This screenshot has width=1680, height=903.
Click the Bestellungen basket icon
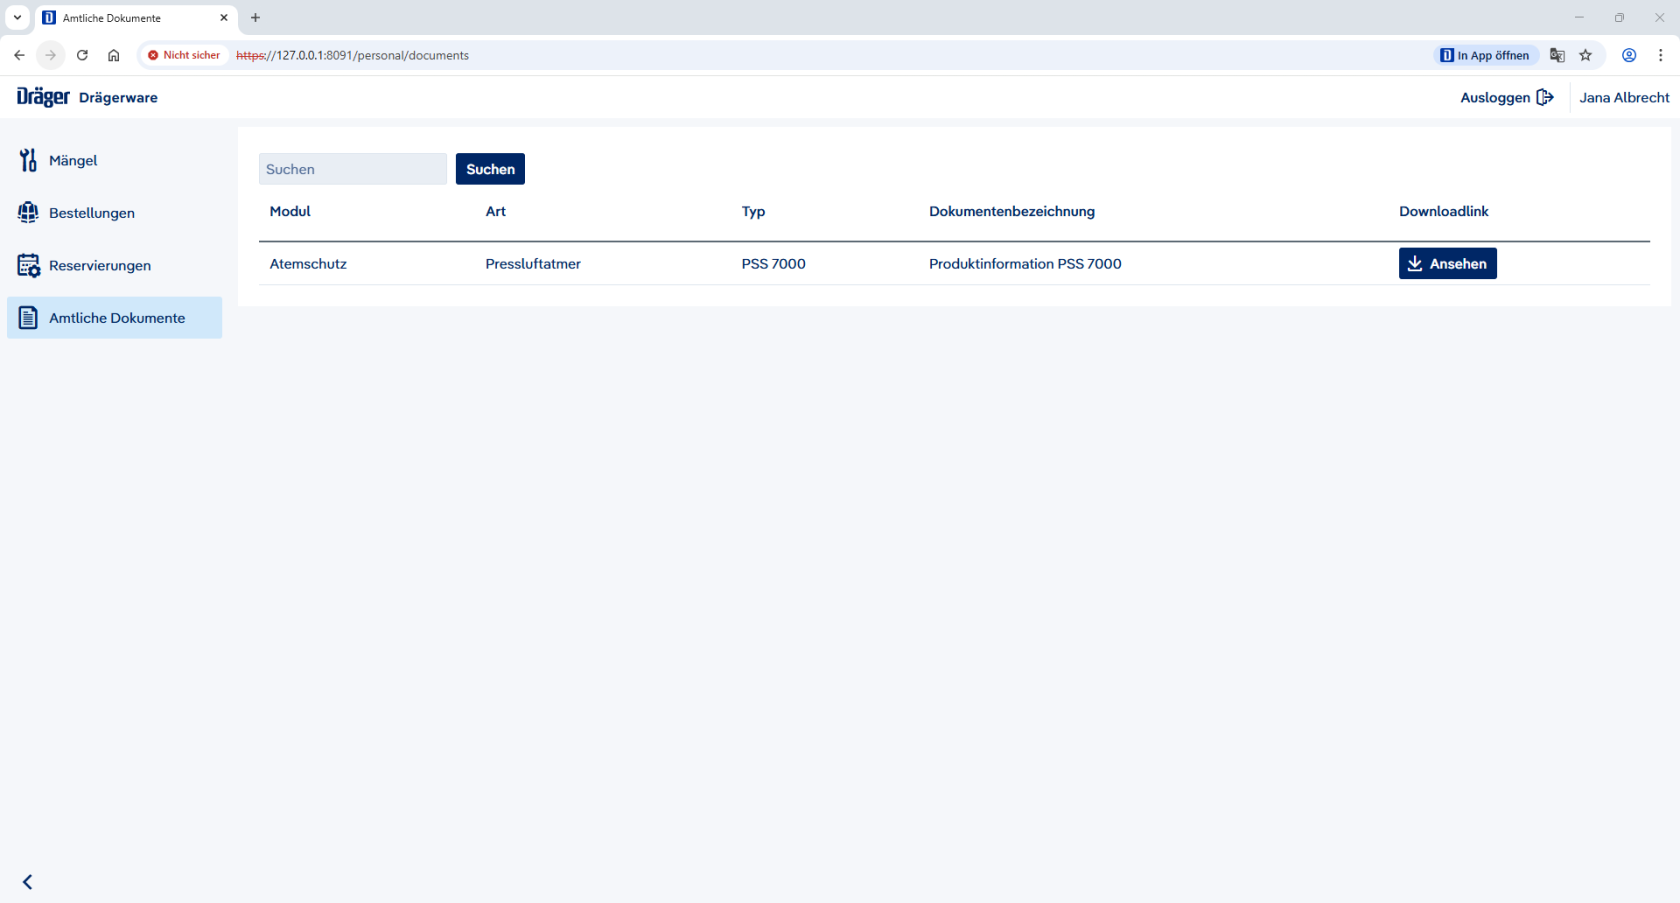(x=28, y=213)
